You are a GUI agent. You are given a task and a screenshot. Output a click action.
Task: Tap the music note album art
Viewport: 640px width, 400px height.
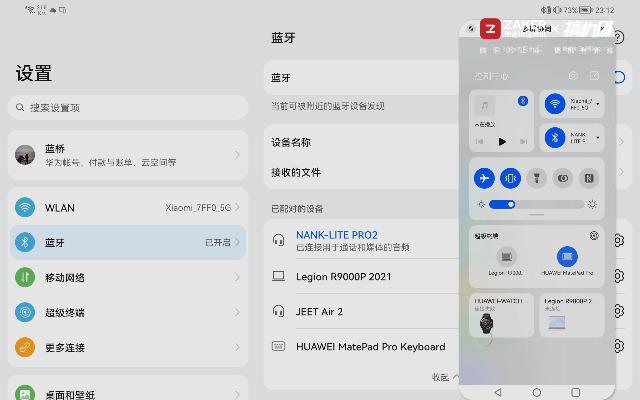tap(484, 106)
